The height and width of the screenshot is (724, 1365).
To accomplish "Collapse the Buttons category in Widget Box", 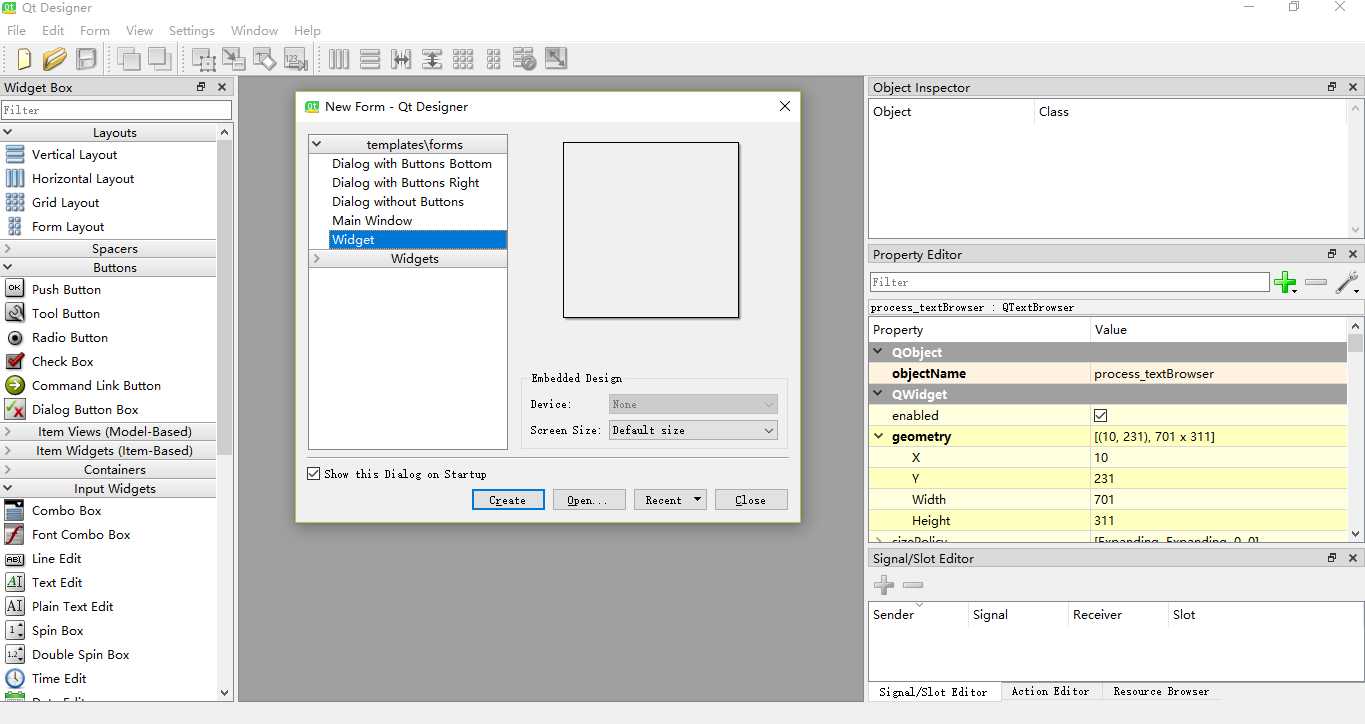I will (8, 267).
